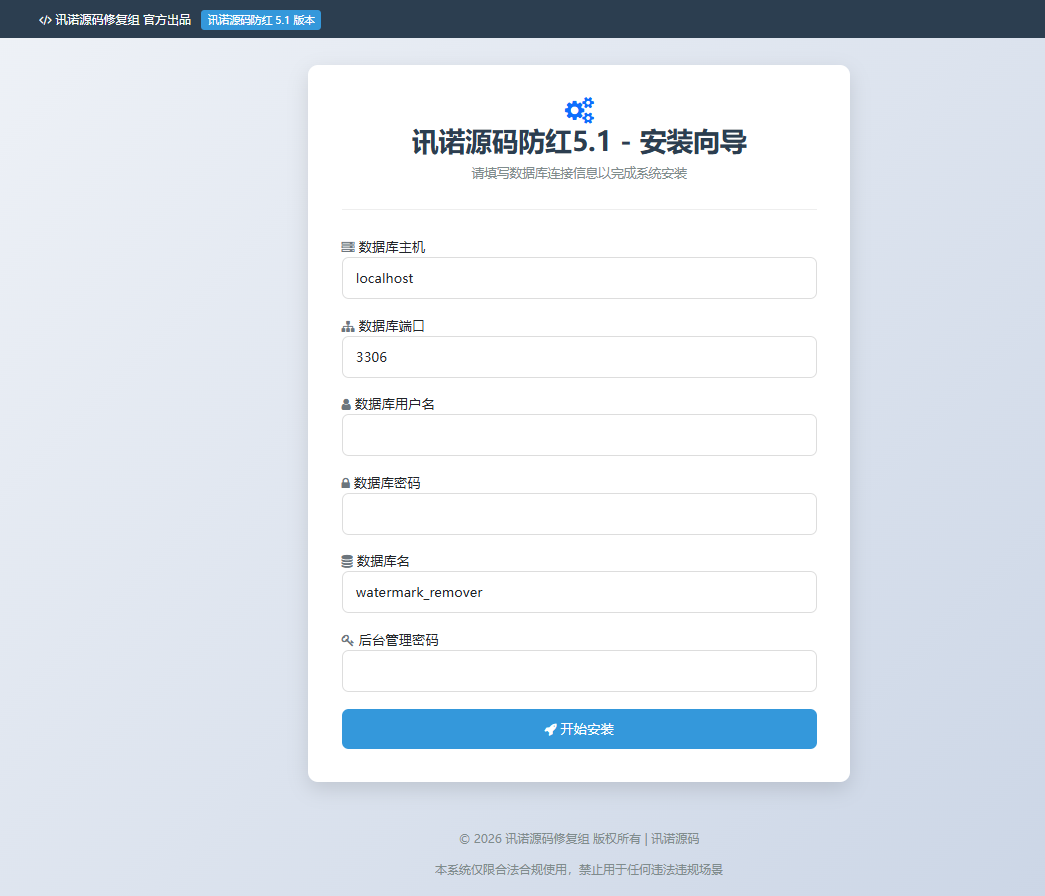Click the 数据库用户名 field label
The image size is (1045, 896).
[x=395, y=404]
